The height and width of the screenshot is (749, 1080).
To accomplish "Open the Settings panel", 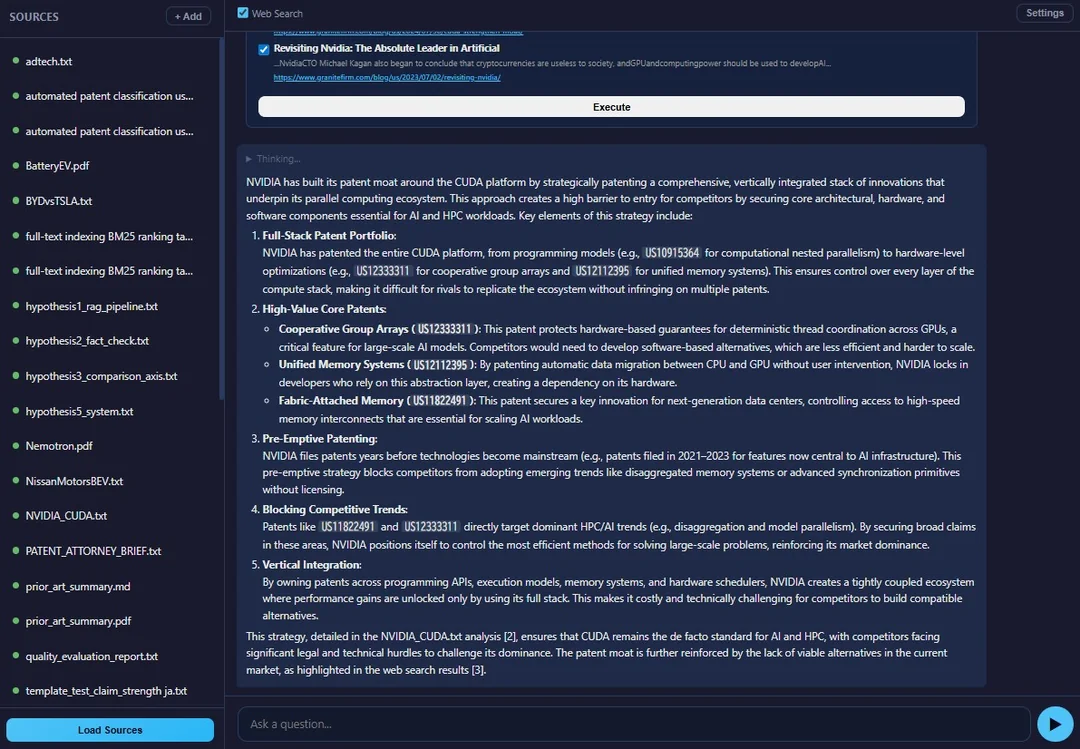I will [x=1044, y=13].
